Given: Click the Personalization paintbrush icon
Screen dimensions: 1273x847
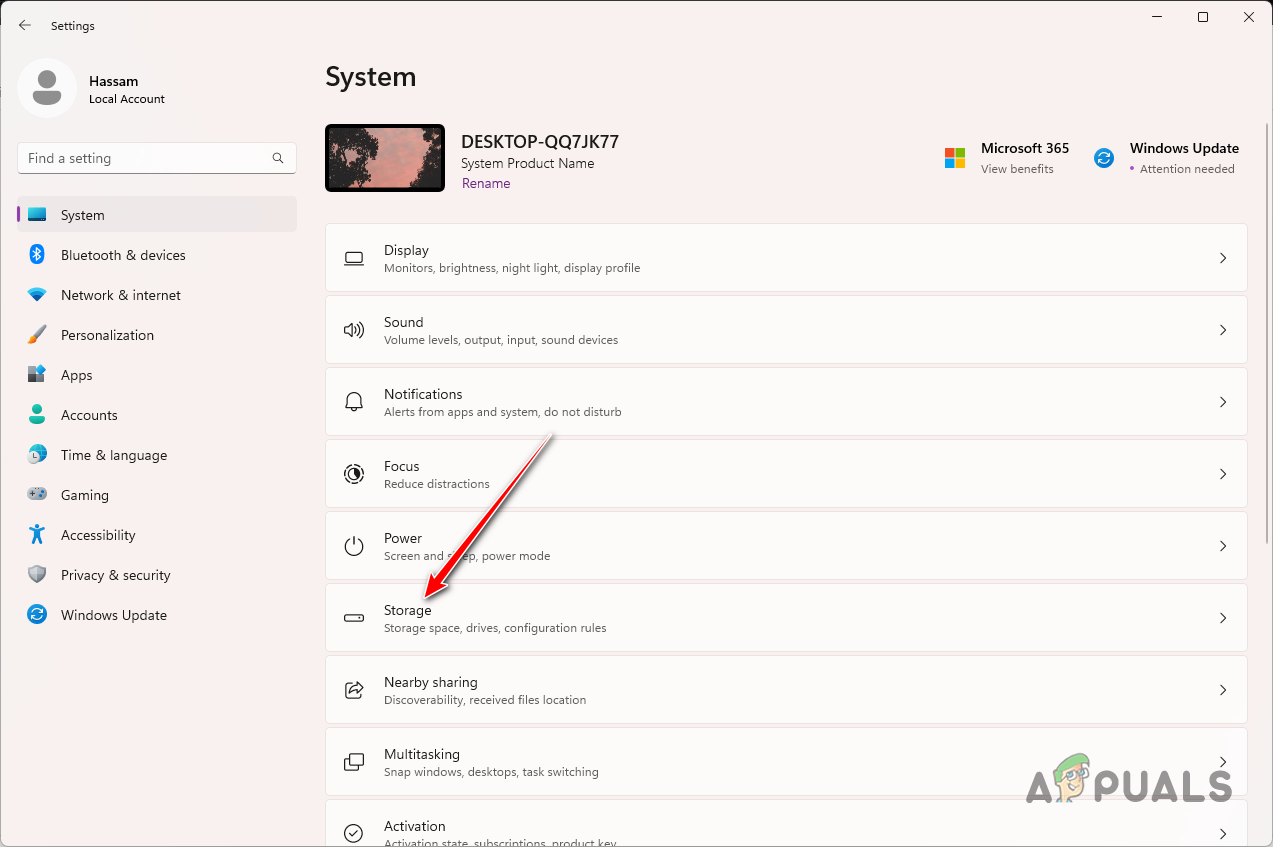Looking at the screenshot, I should (x=37, y=335).
